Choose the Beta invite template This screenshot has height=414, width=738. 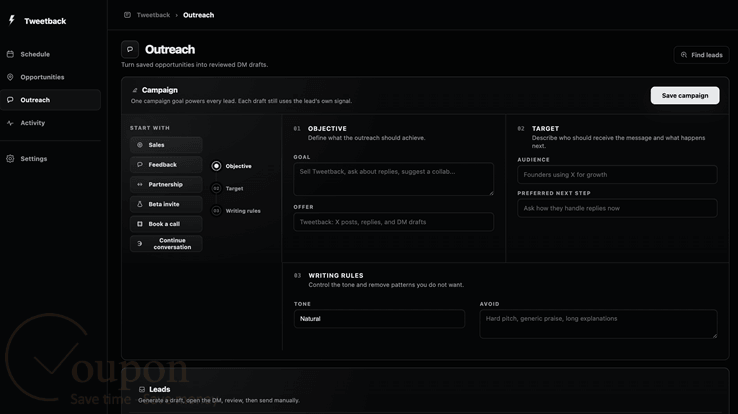pos(166,204)
